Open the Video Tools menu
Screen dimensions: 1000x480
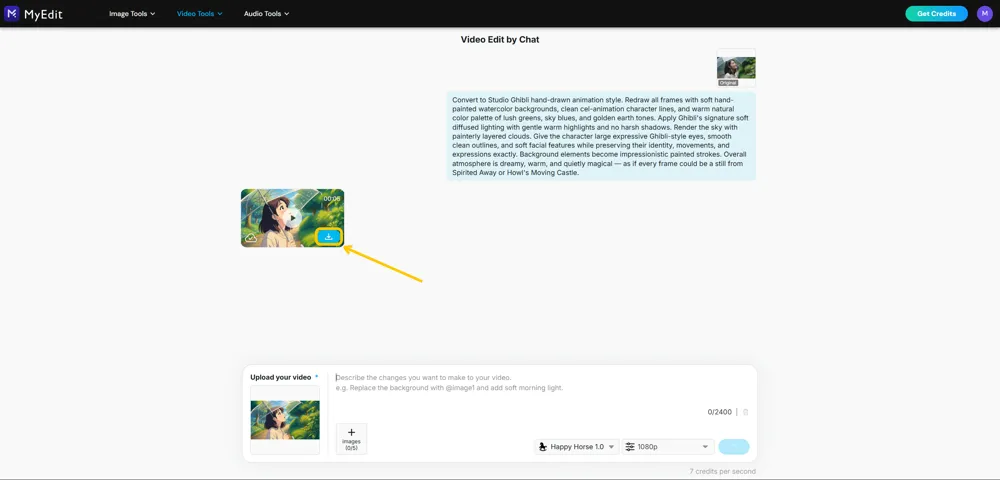pos(200,13)
